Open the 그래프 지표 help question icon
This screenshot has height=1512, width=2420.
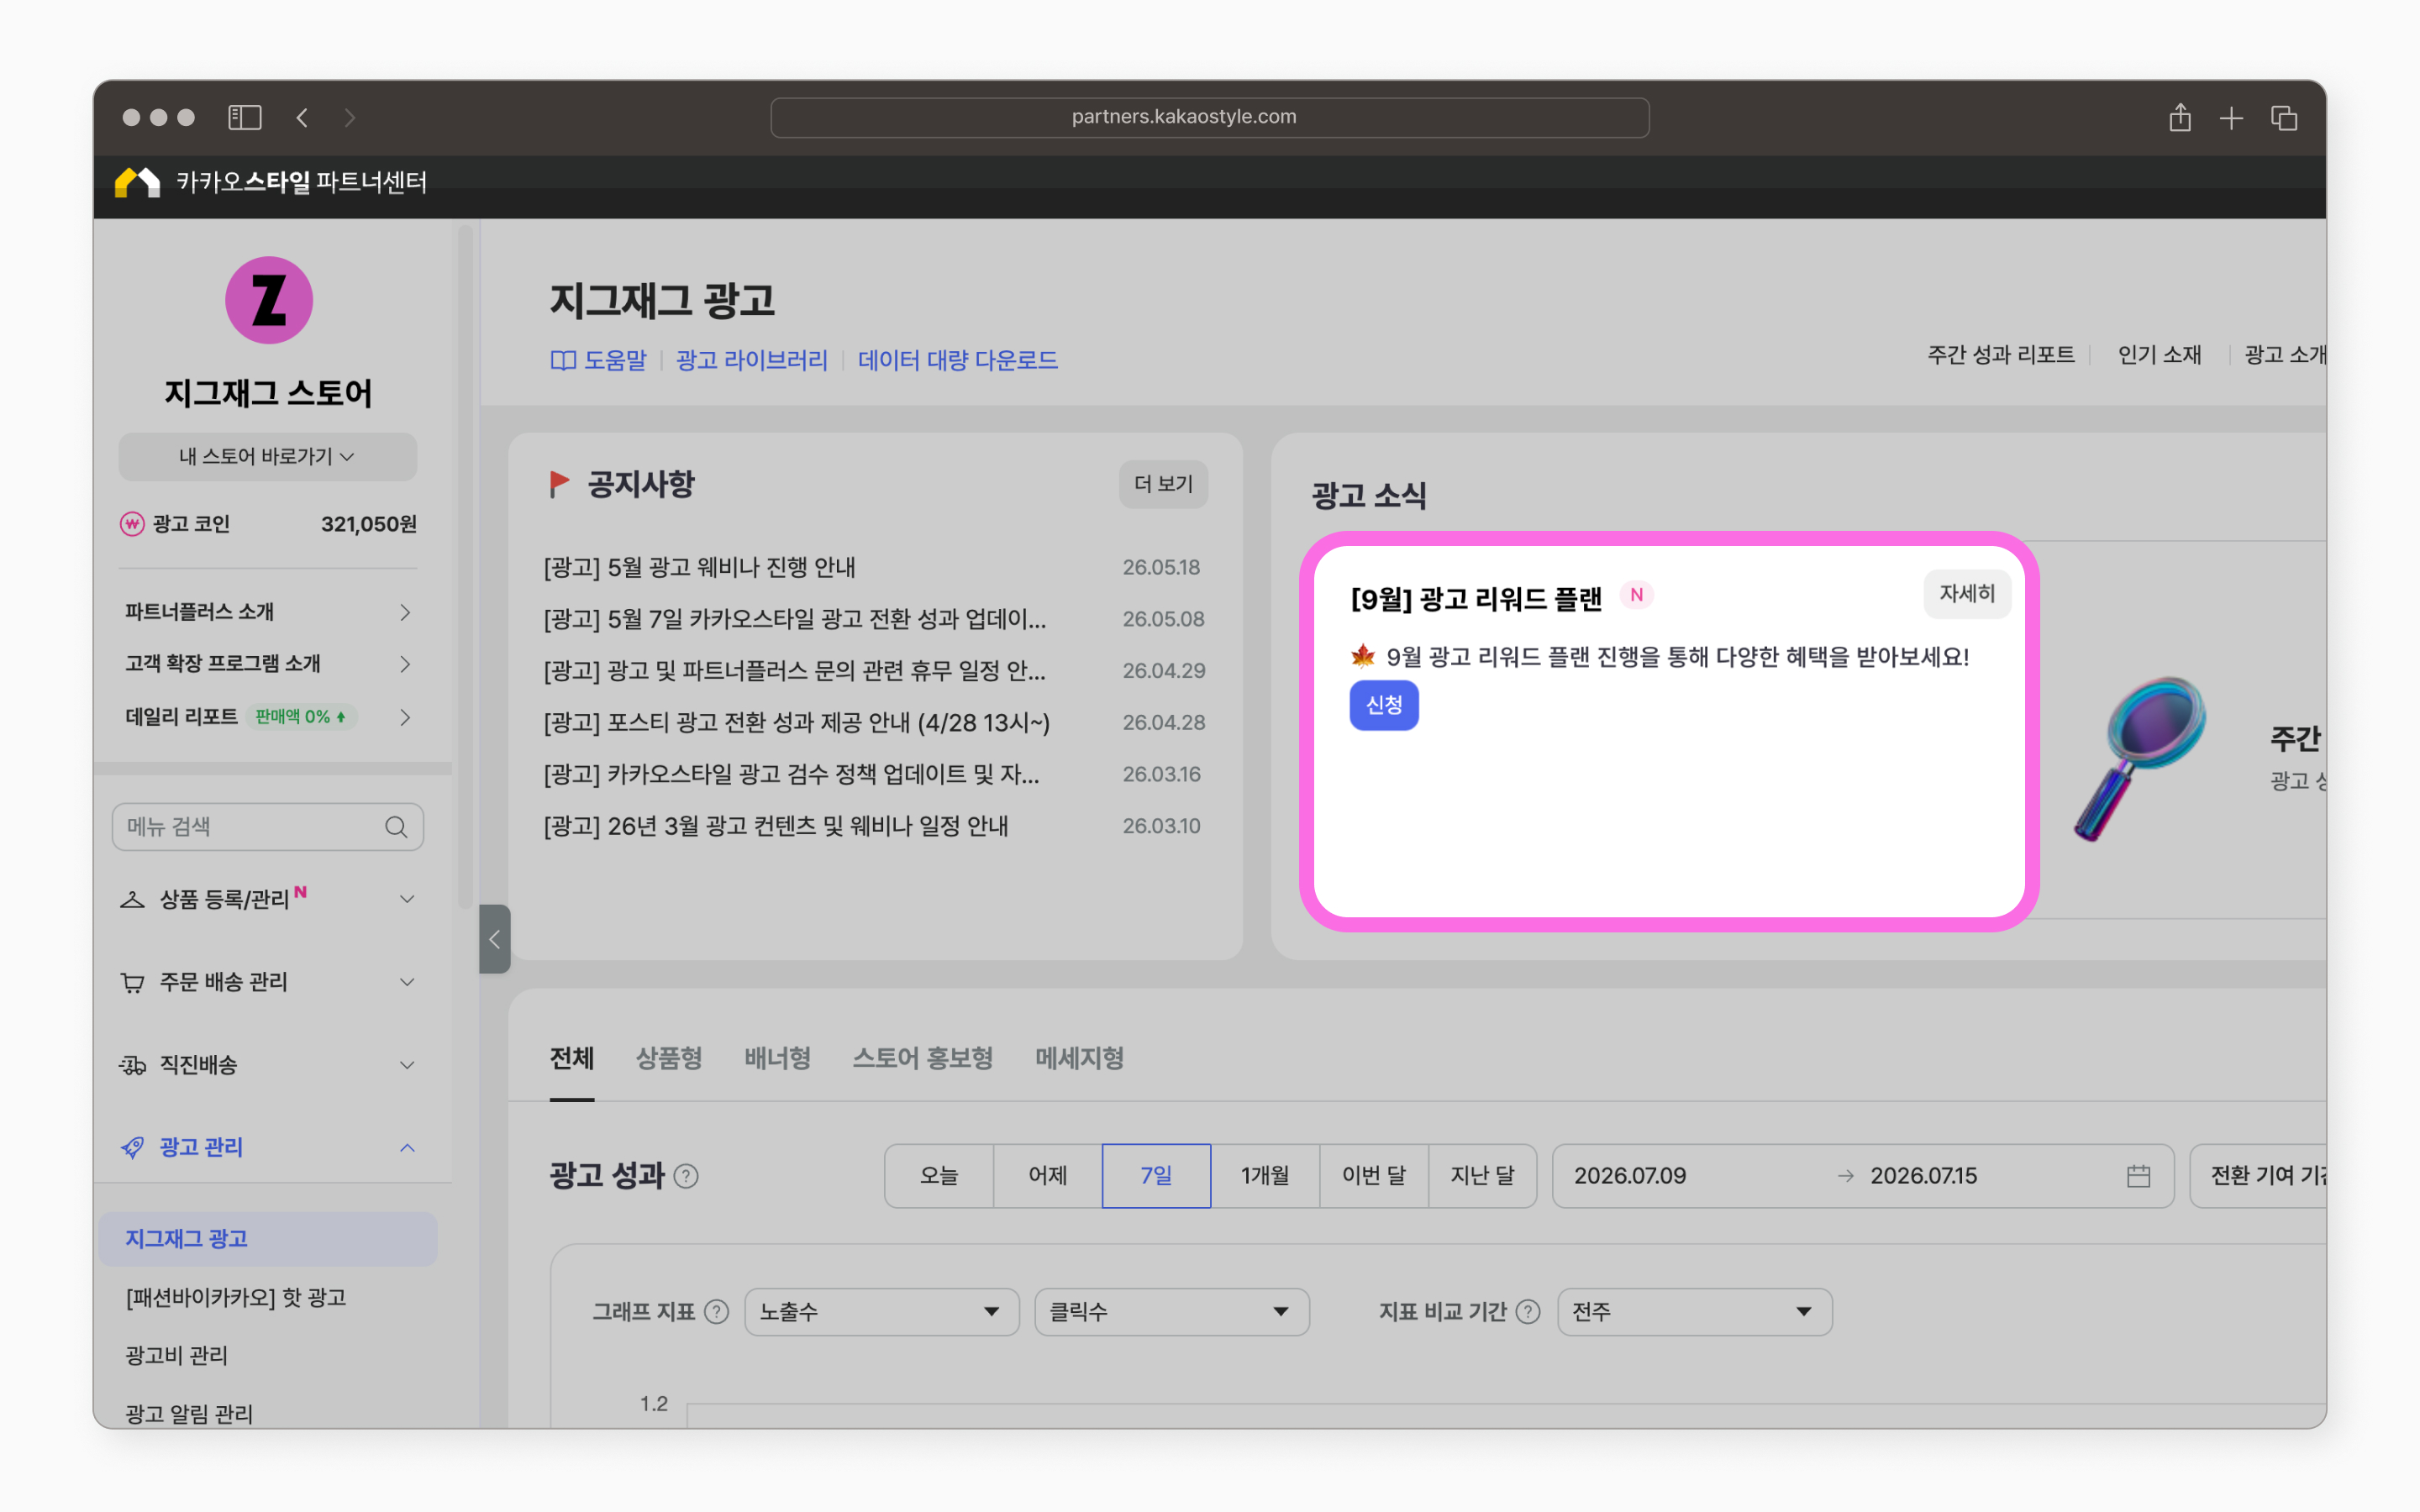(716, 1312)
